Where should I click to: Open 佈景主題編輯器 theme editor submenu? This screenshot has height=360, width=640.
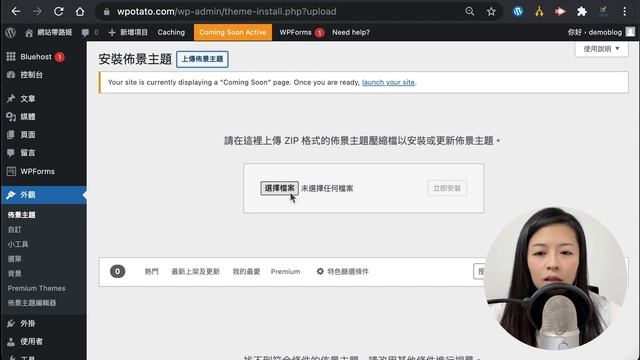(32, 303)
